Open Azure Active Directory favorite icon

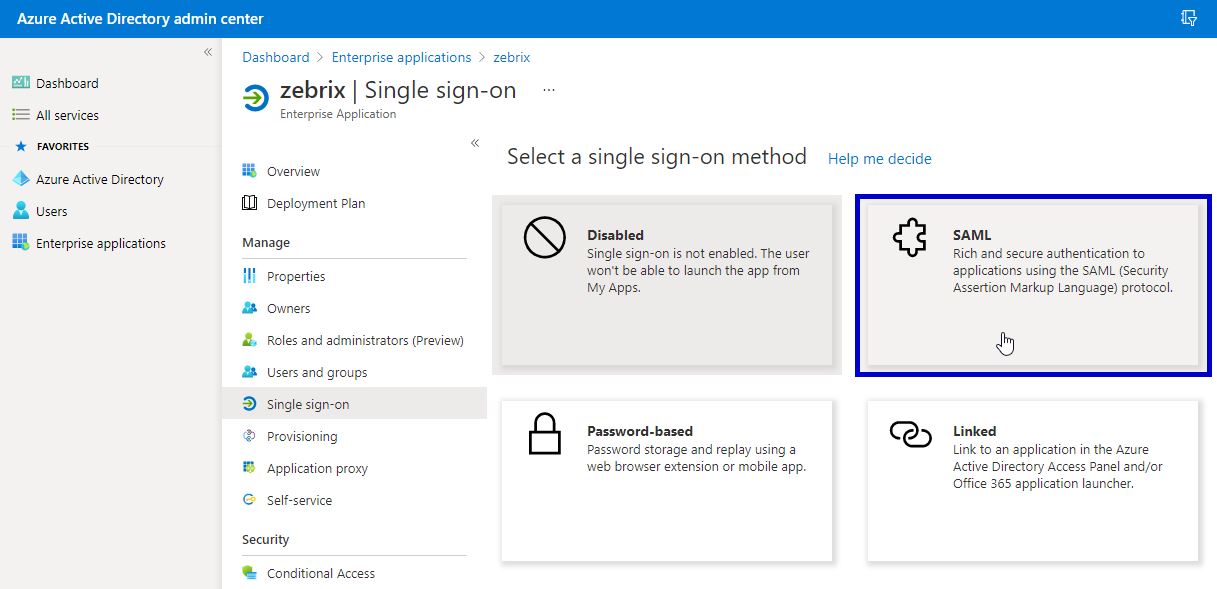pos(20,179)
